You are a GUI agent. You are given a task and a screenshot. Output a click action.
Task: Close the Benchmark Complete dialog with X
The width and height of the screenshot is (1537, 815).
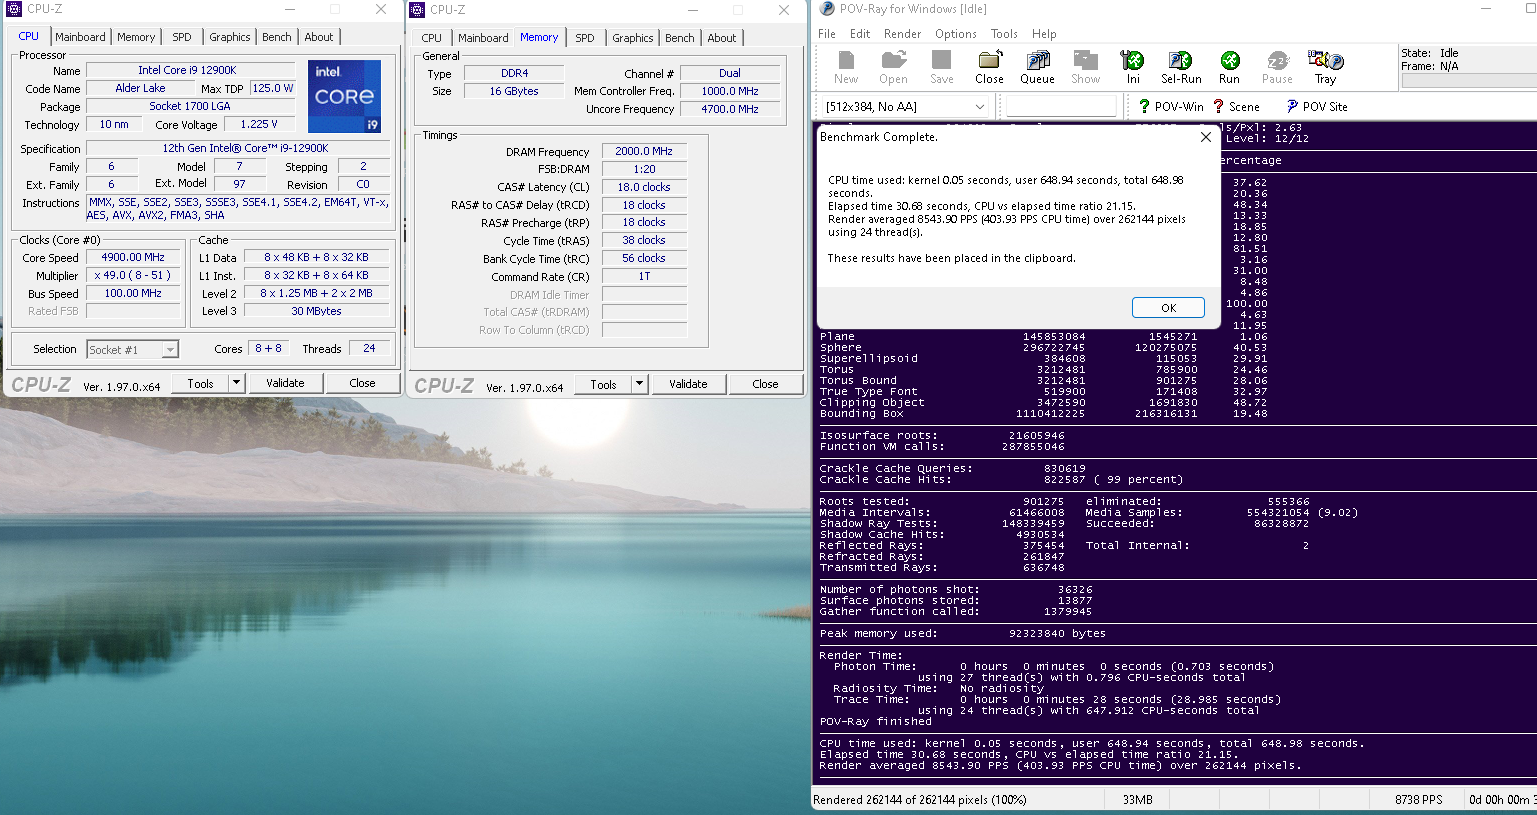(1205, 137)
